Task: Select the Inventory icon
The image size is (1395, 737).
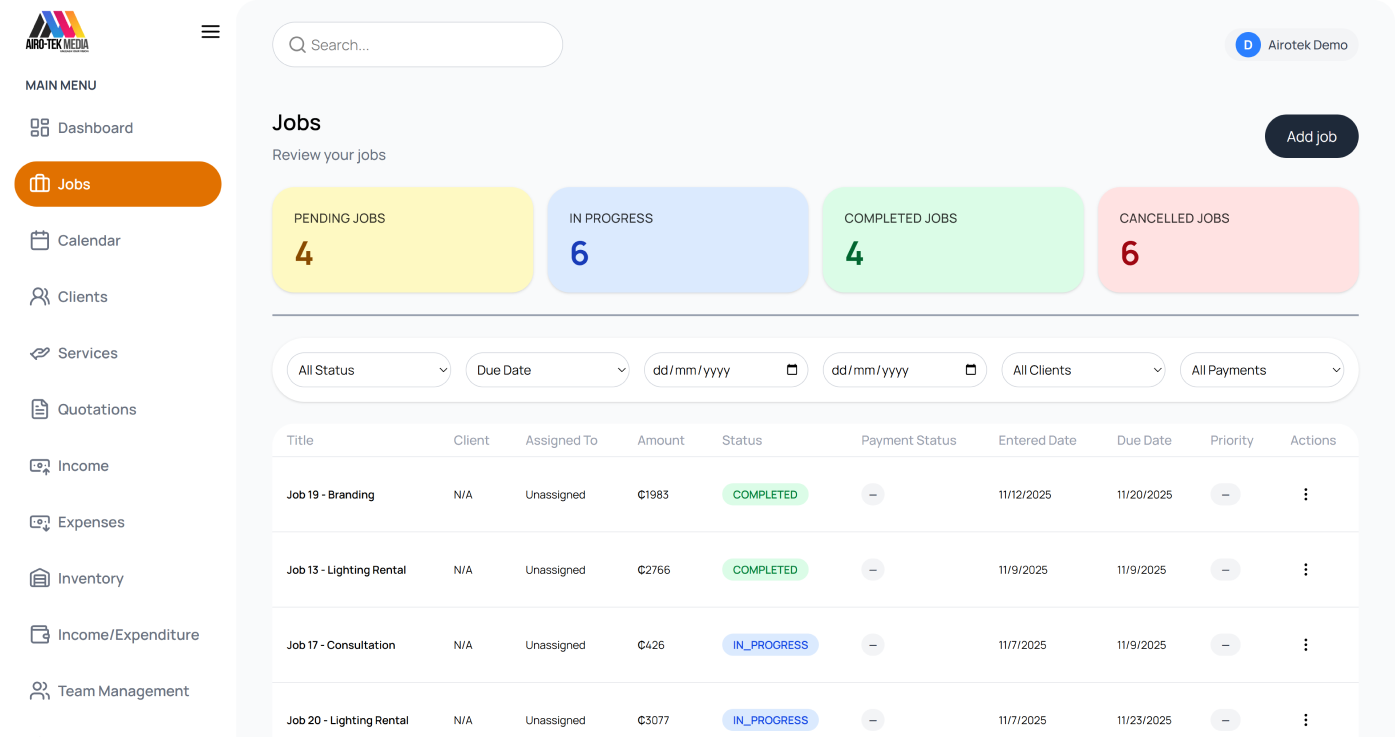Action: tap(38, 578)
